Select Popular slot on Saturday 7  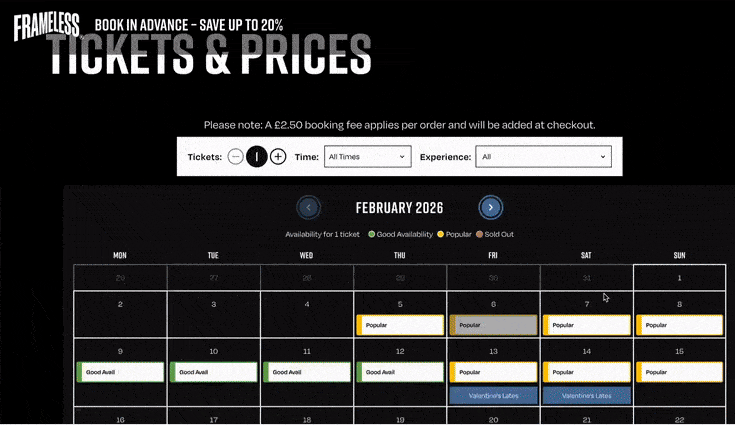587,325
